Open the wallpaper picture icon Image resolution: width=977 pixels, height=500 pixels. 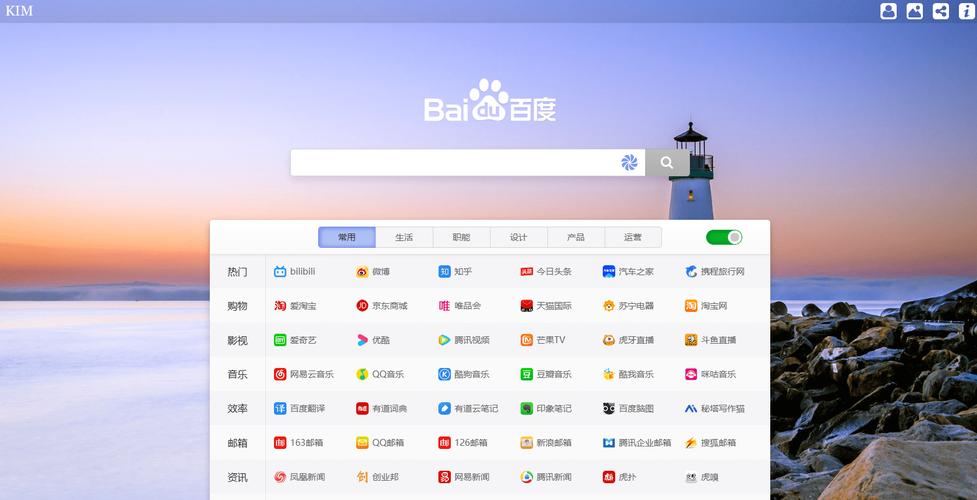(x=914, y=11)
